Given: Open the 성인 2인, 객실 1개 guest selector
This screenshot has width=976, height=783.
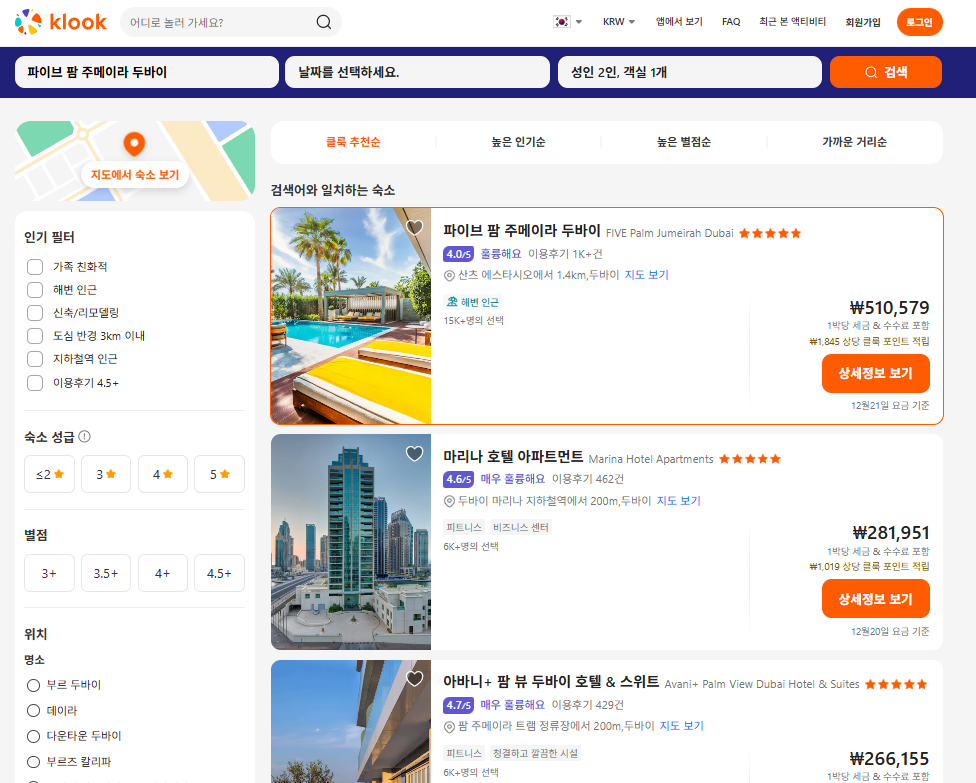Looking at the screenshot, I should point(690,72).
